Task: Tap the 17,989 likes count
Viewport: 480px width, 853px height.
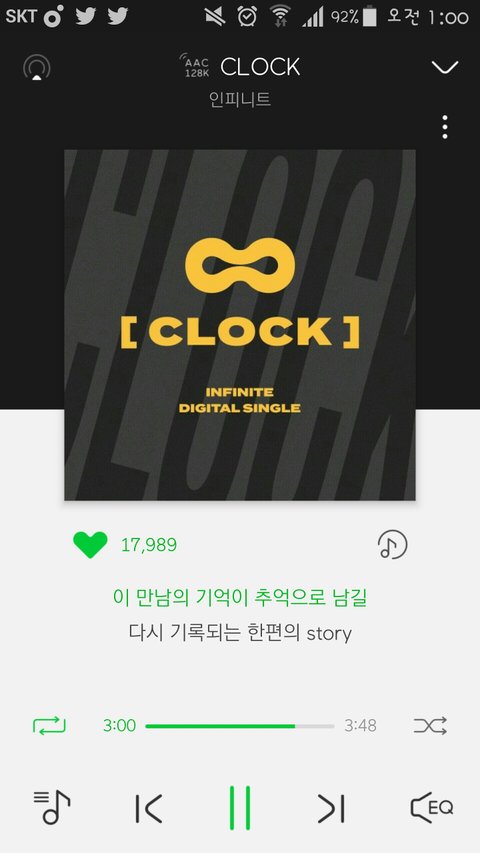Action: (149, 545)
